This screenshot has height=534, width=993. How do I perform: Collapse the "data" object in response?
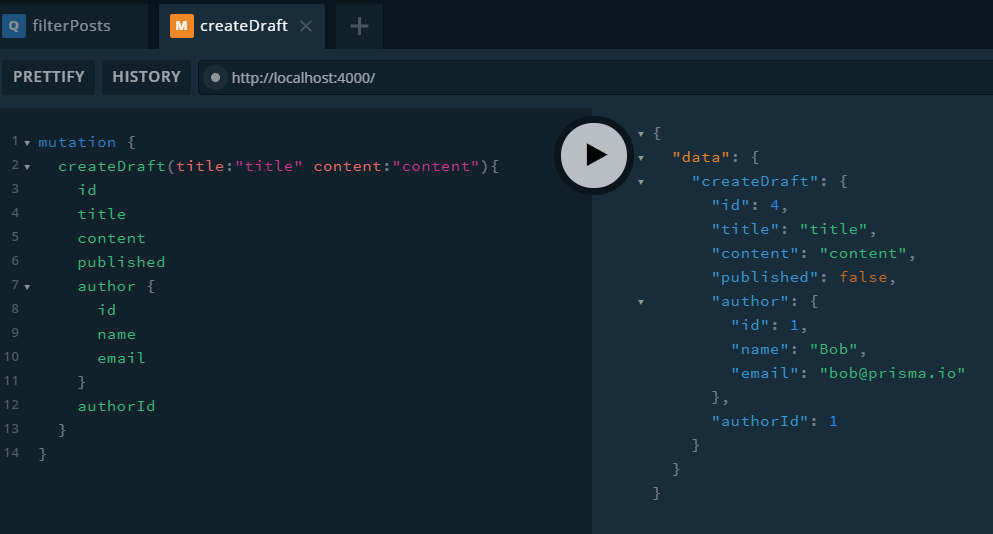click(641, 158)
